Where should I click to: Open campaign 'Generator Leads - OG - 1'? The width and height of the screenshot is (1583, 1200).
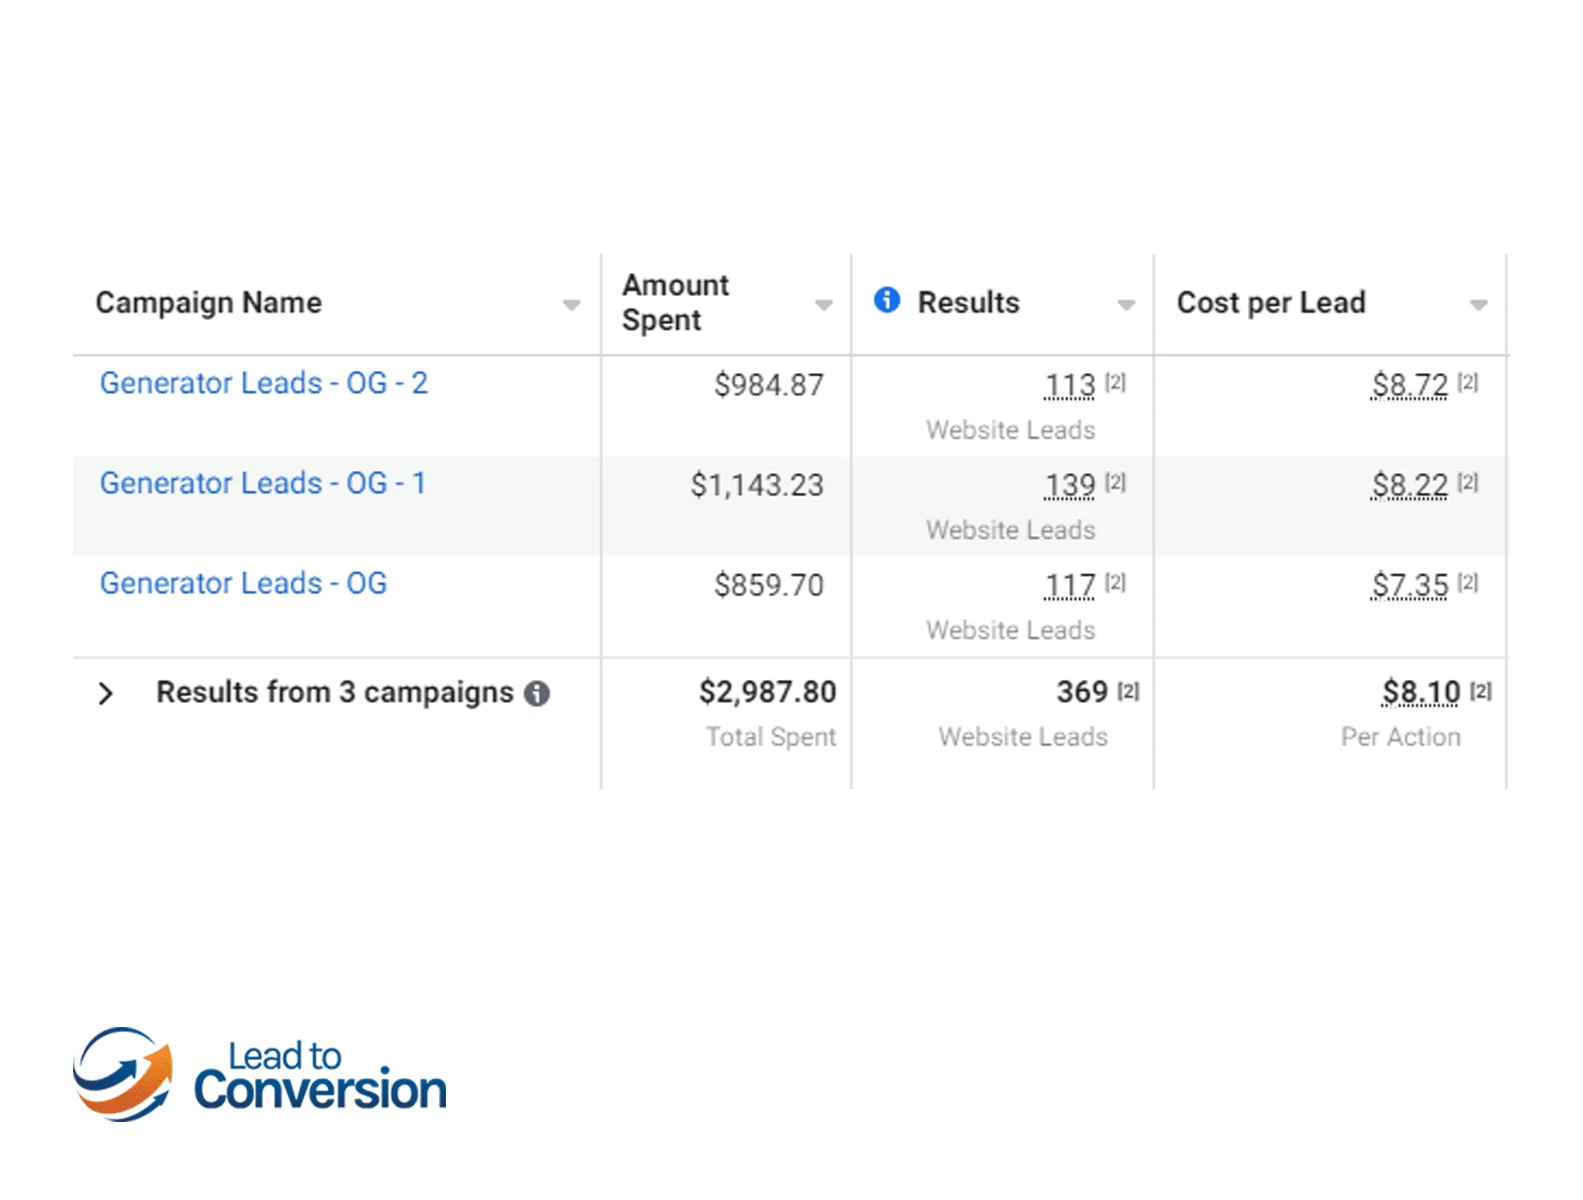coord(263,483)
